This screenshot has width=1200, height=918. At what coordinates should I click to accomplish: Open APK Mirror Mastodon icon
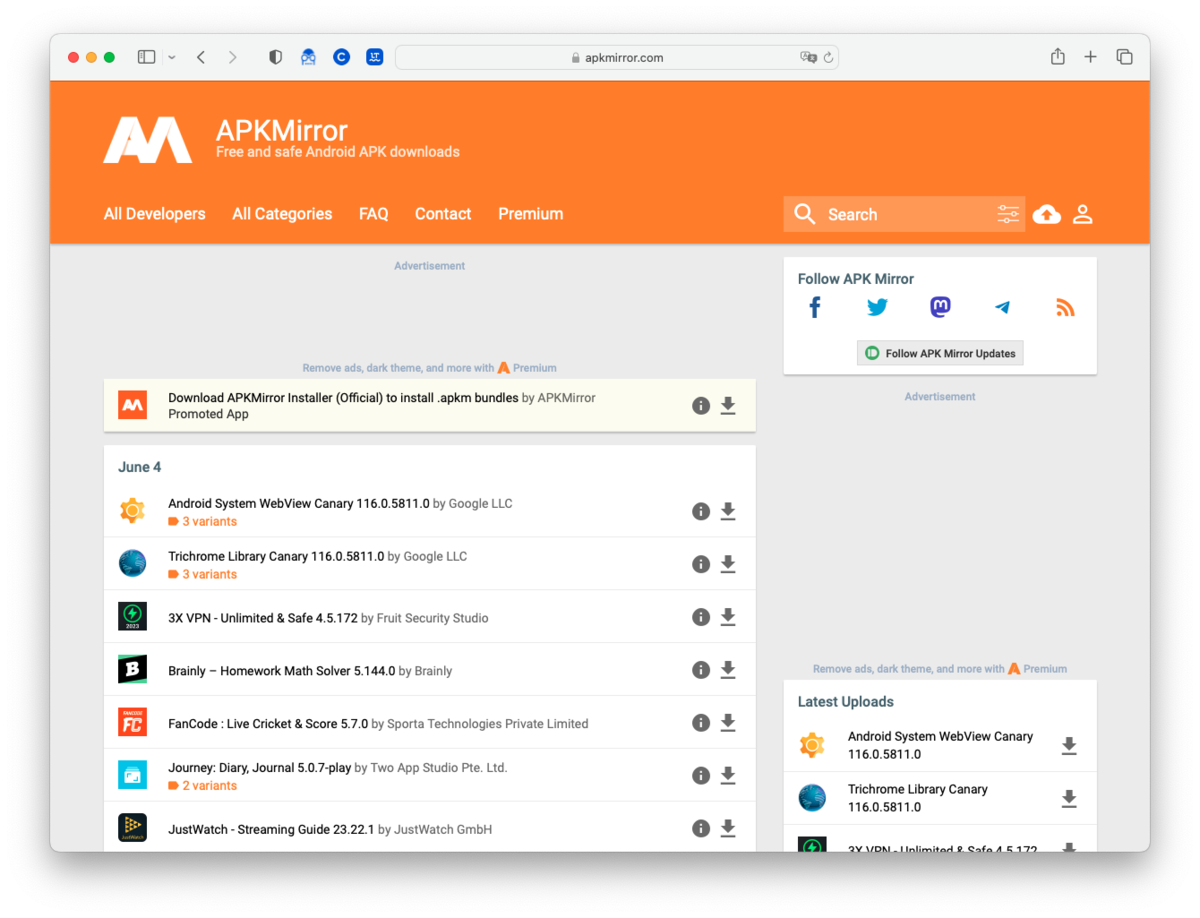point(940,308)
